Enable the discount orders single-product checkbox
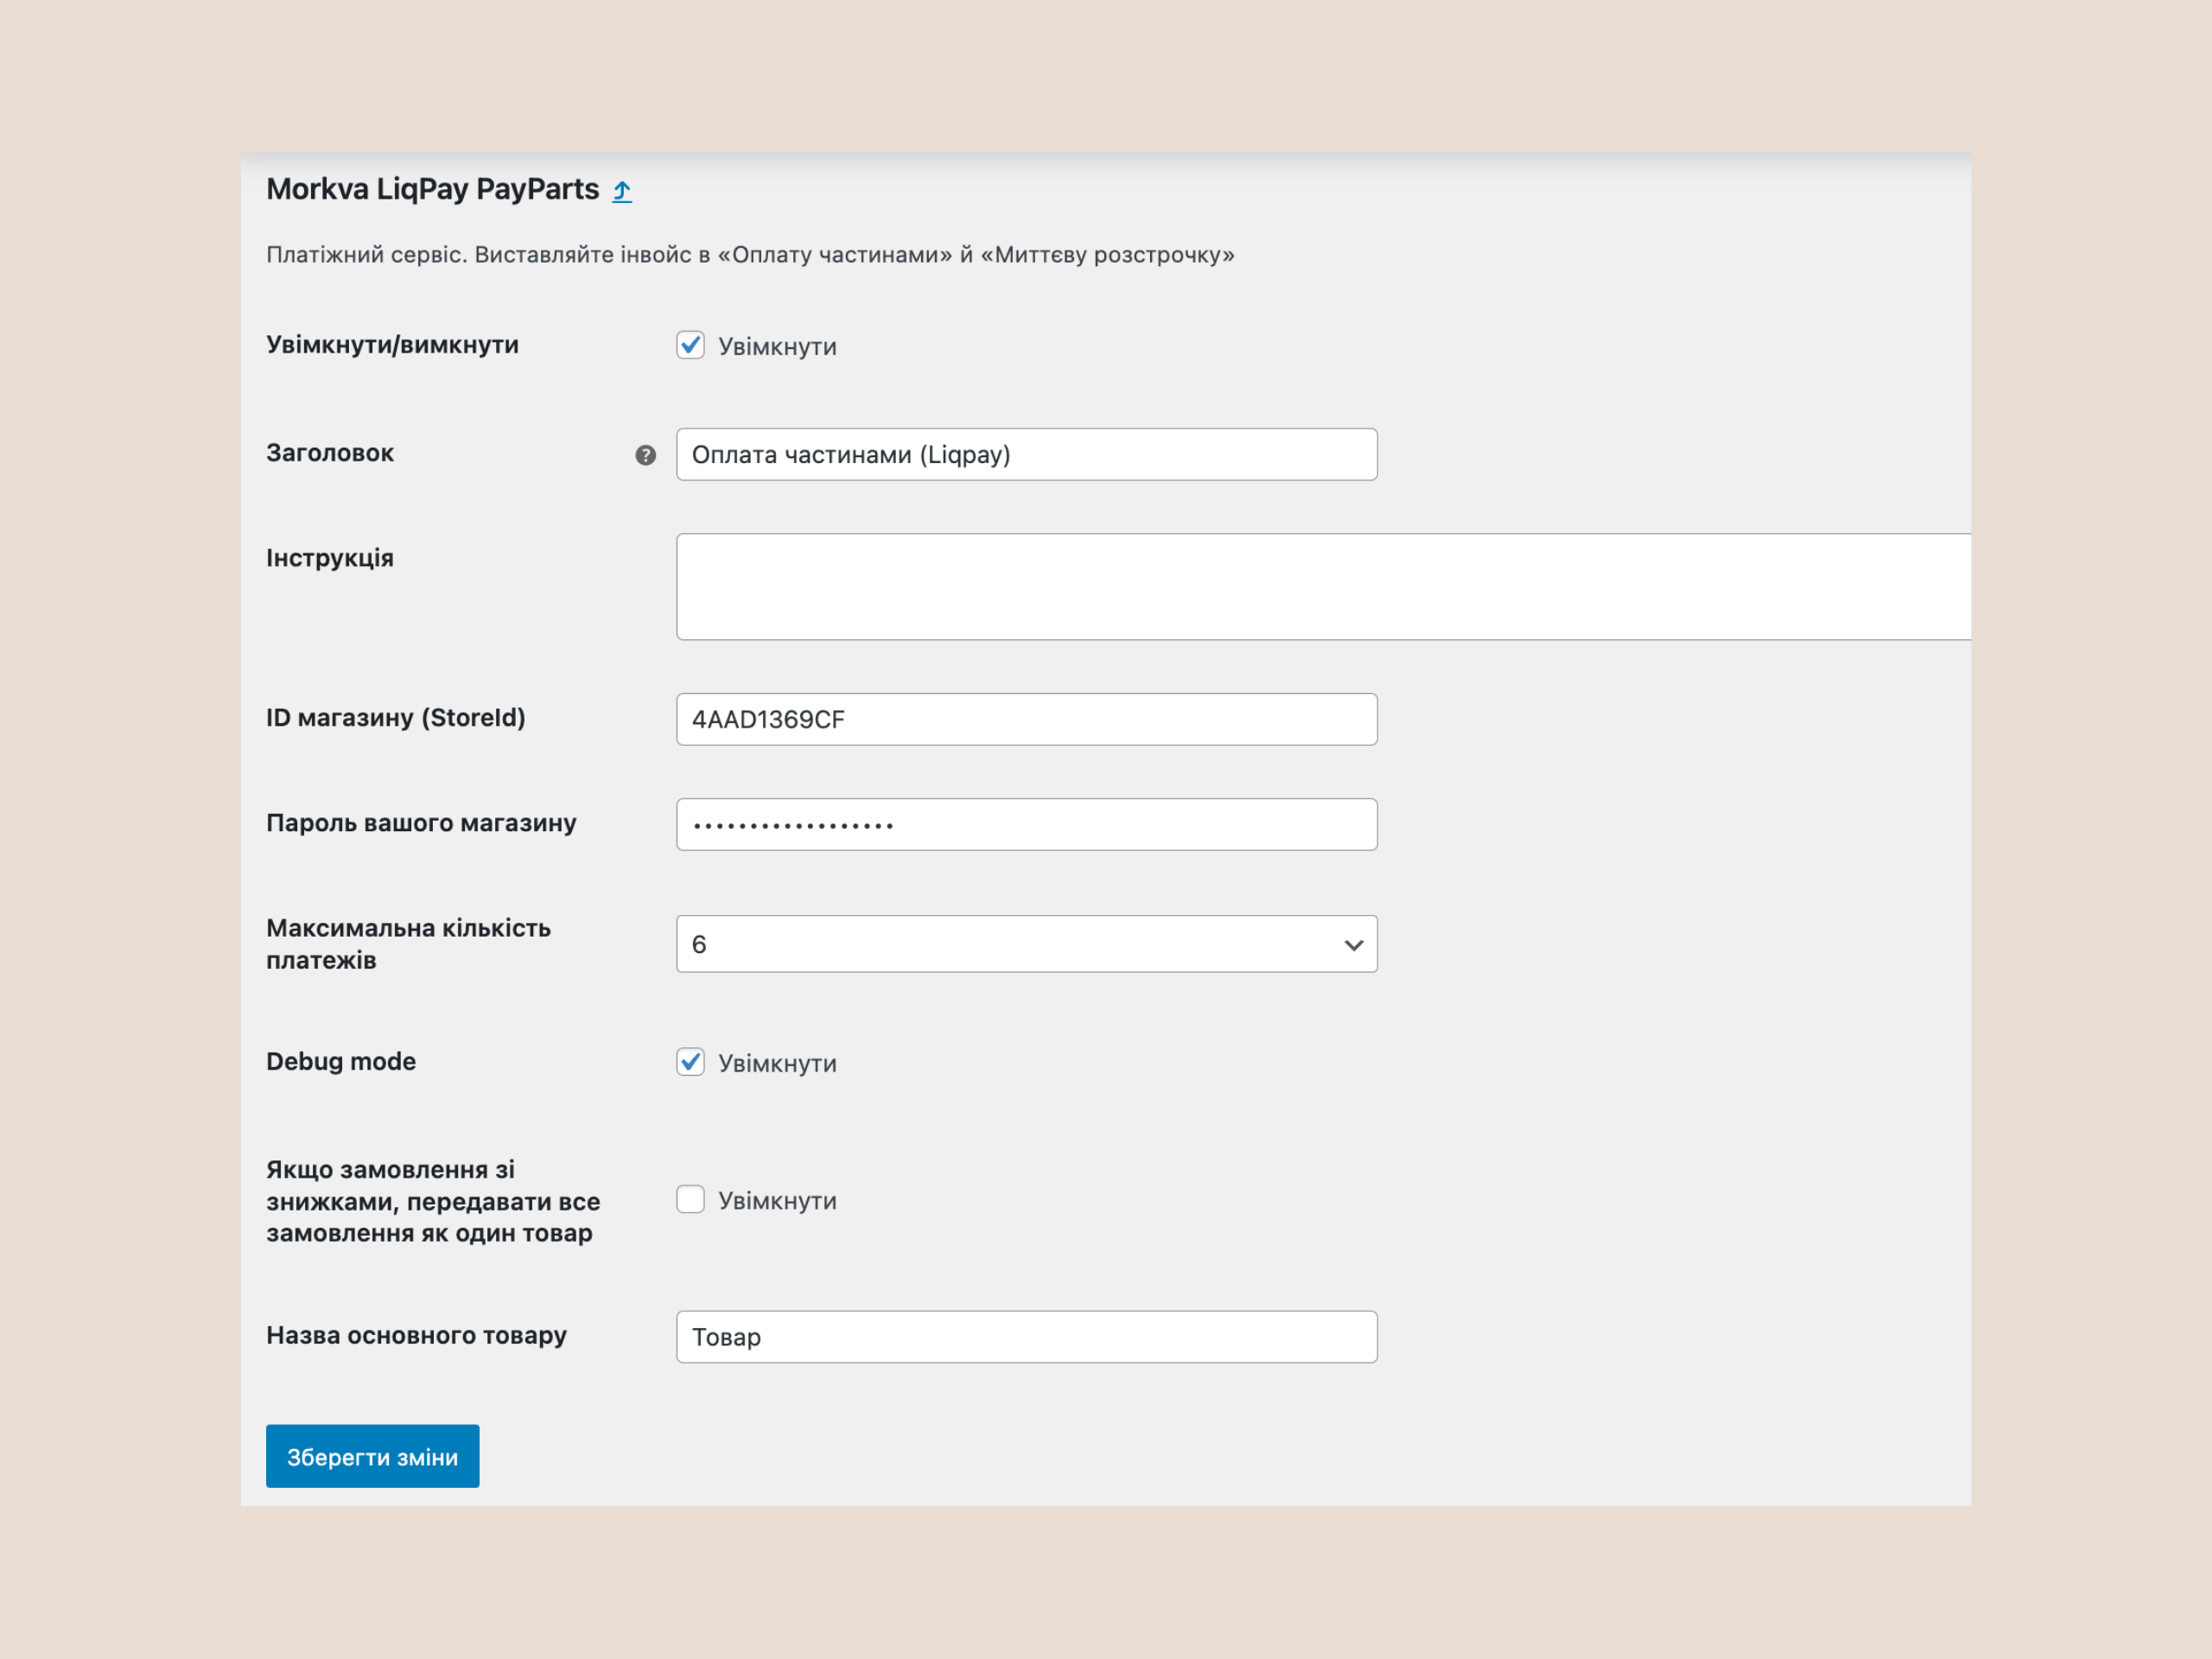This screenshot has width=2212, height=1659. coord(690,1199)
